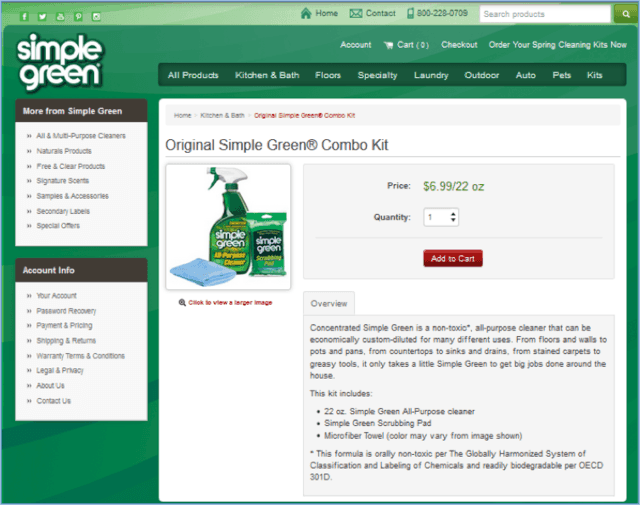
Task: Decrease quantity with the down arrow
Action: tap(453, 220)
